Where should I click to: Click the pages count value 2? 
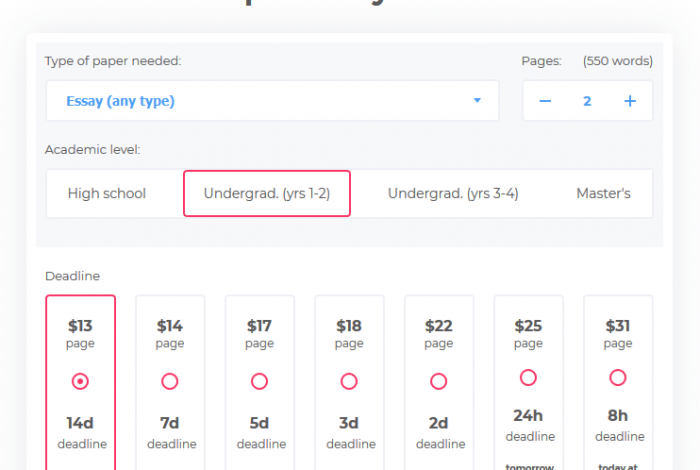click(x=587, y=101)
